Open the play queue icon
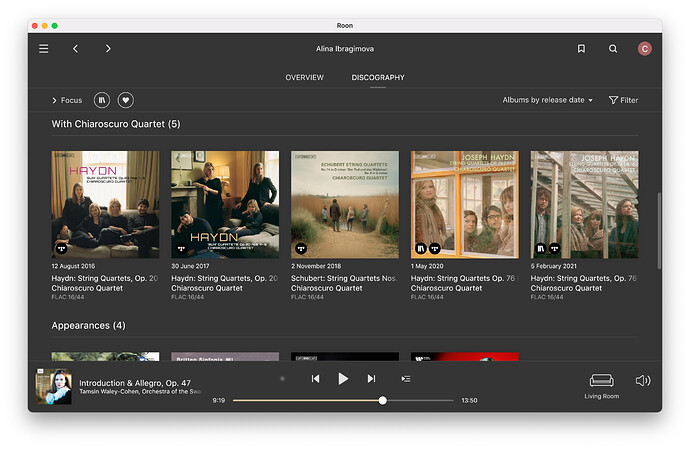 pos(406,379)
